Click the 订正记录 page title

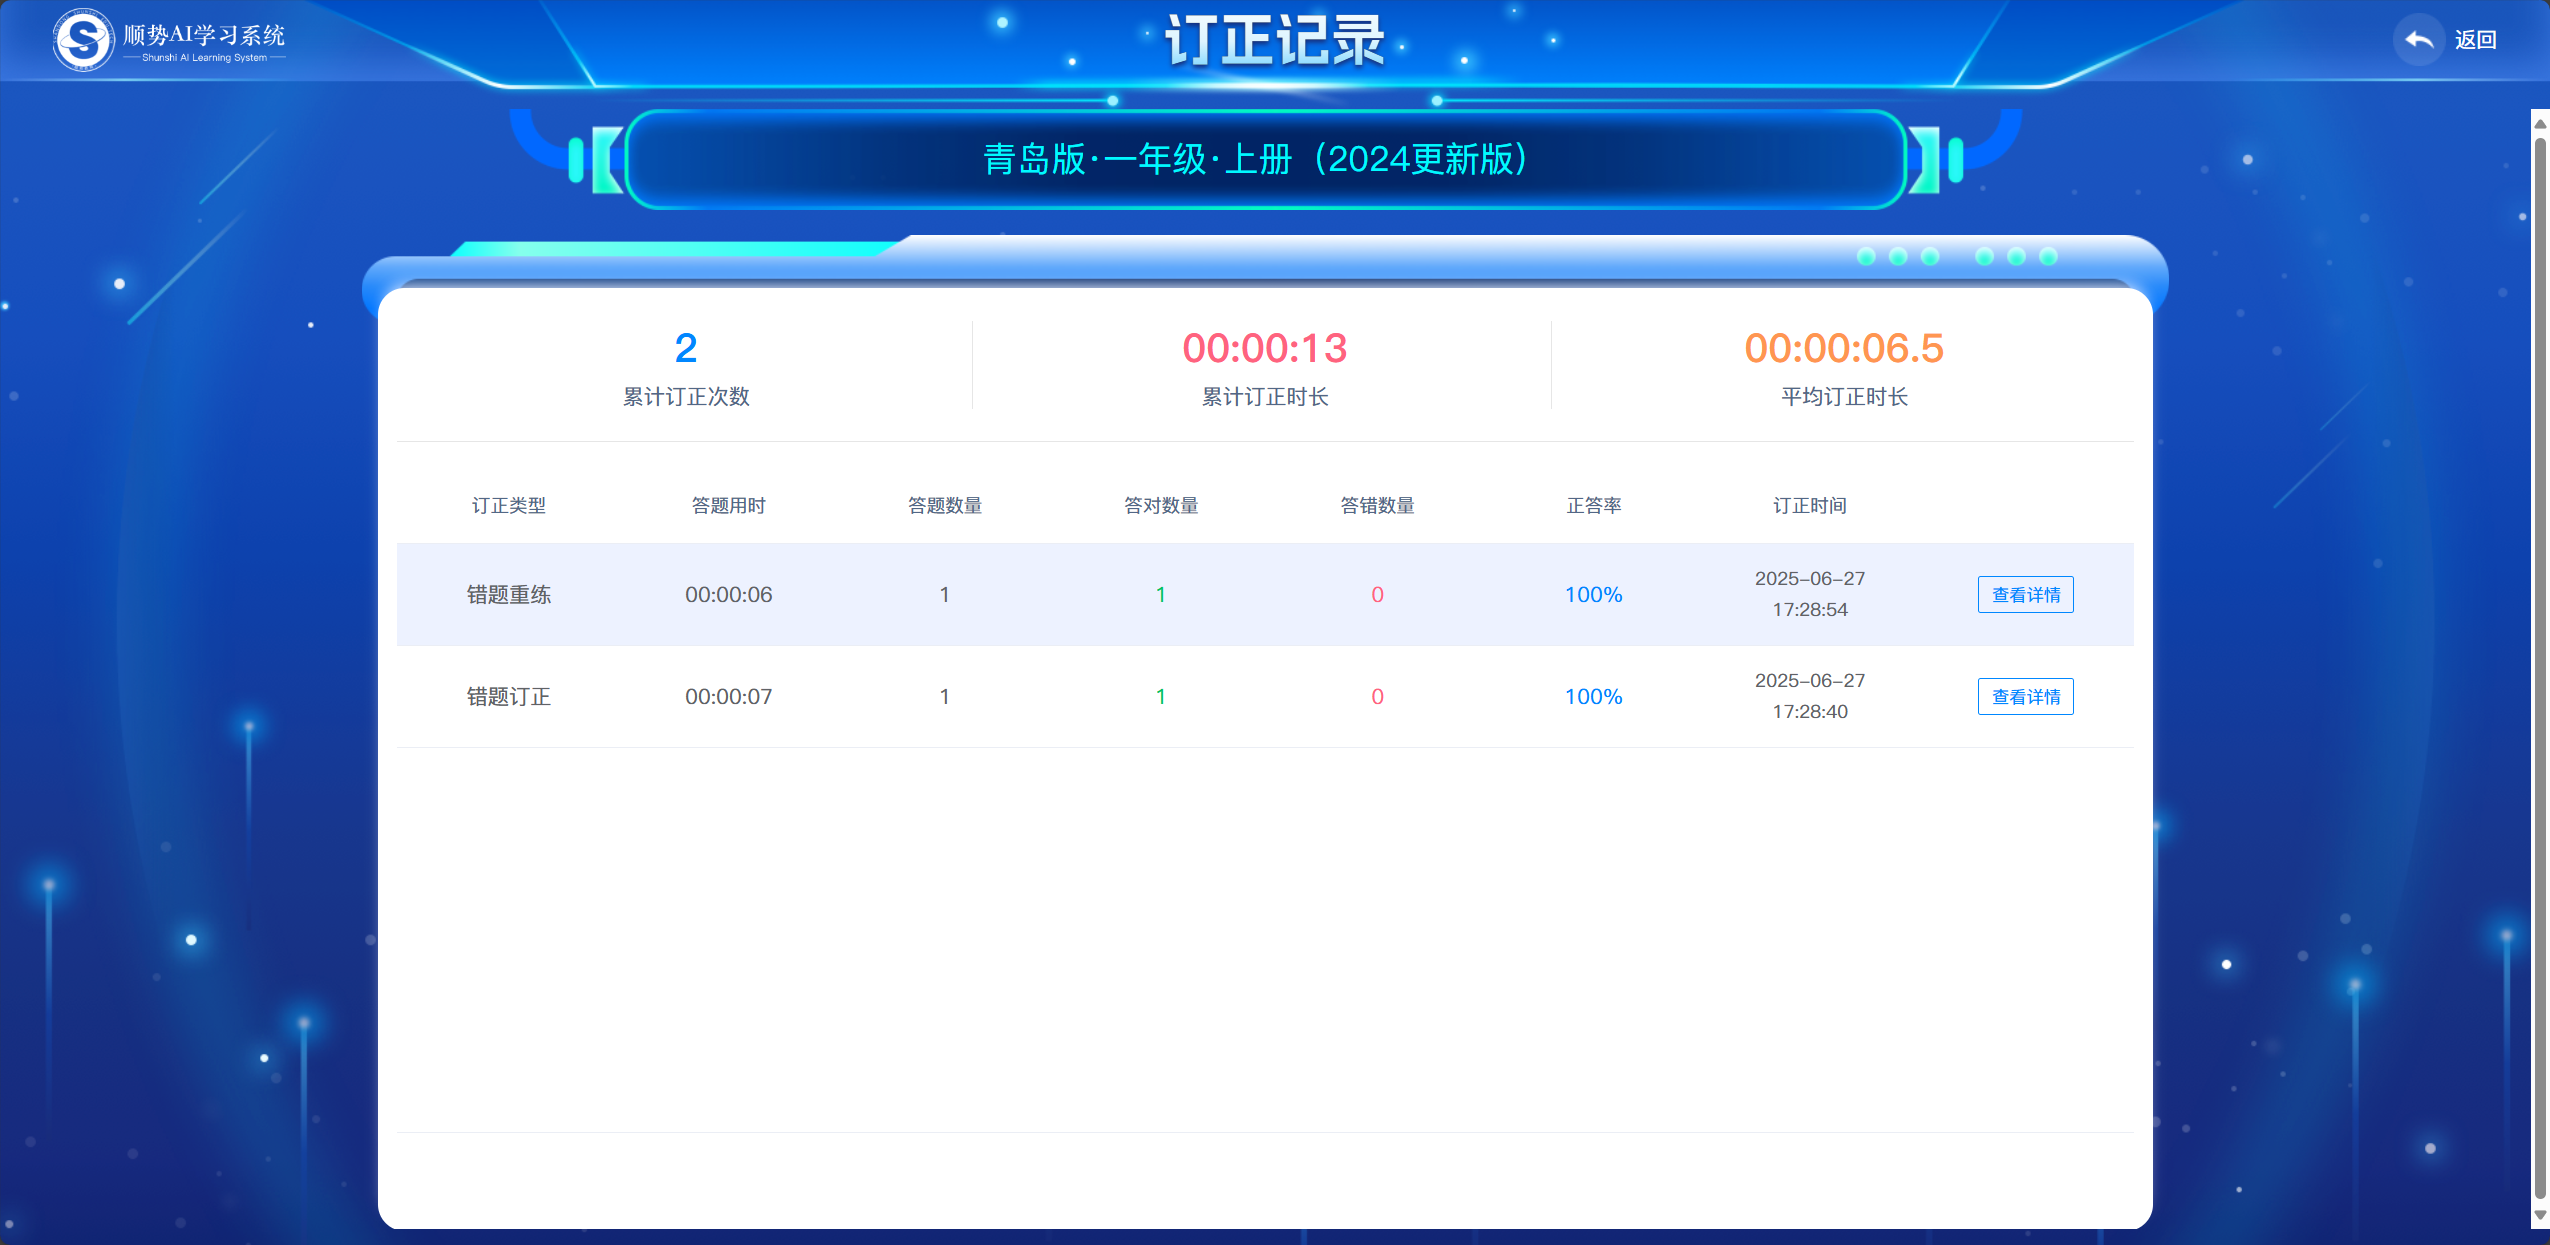pos(1275,41)
